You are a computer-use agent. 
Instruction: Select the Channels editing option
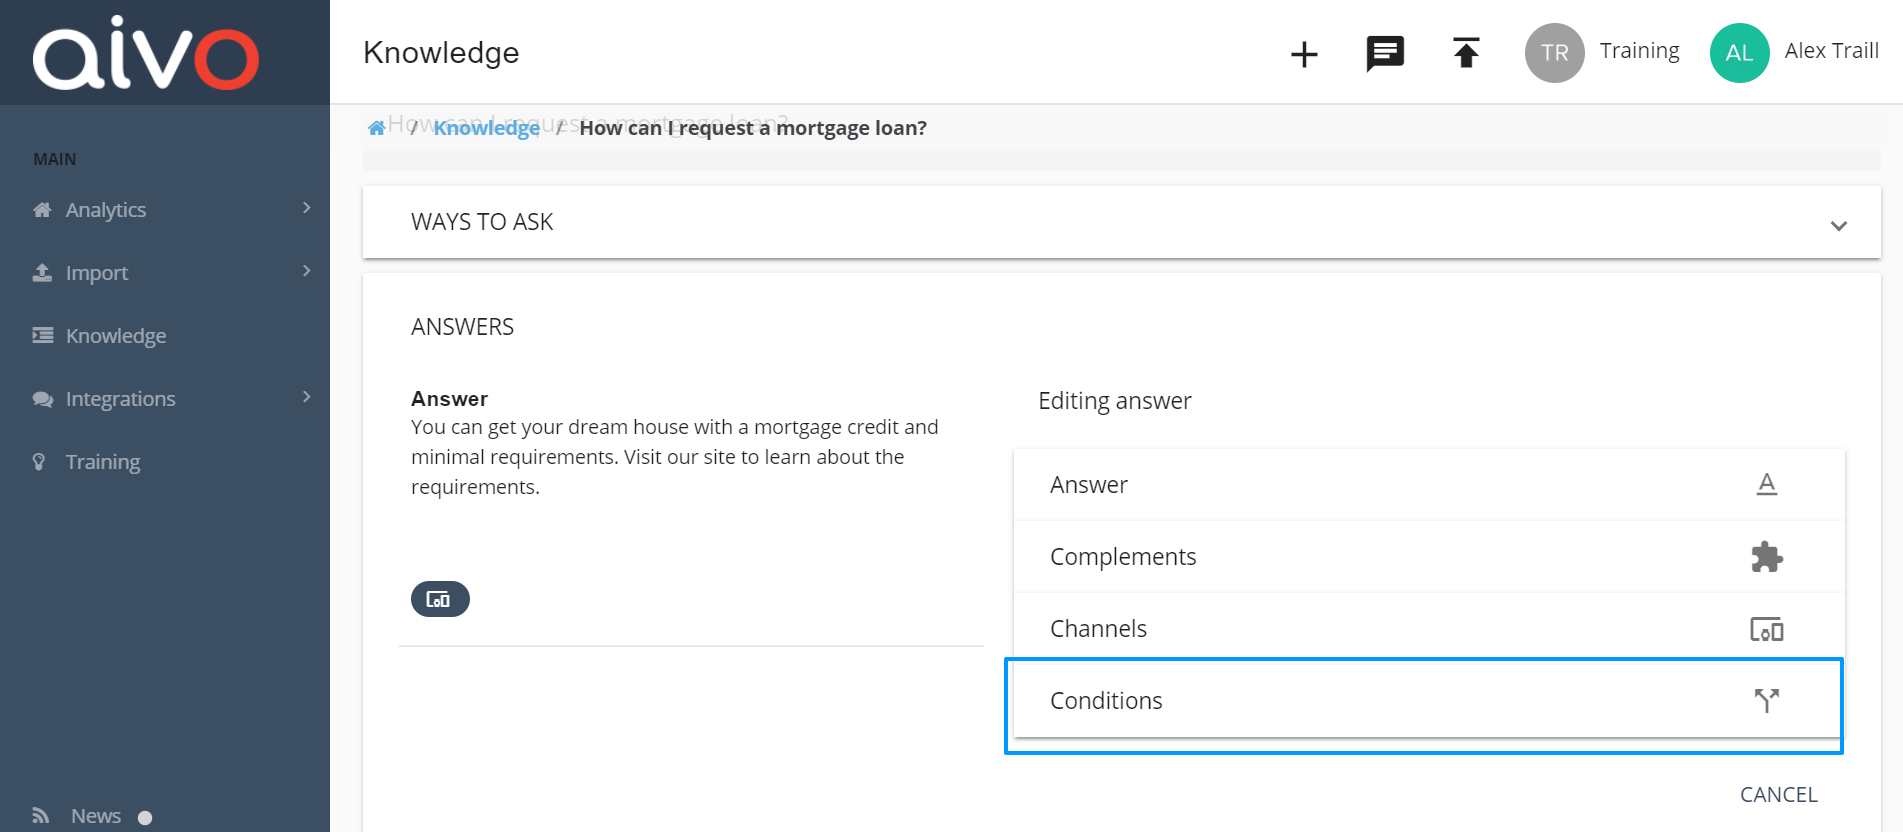pos(1429,629)
